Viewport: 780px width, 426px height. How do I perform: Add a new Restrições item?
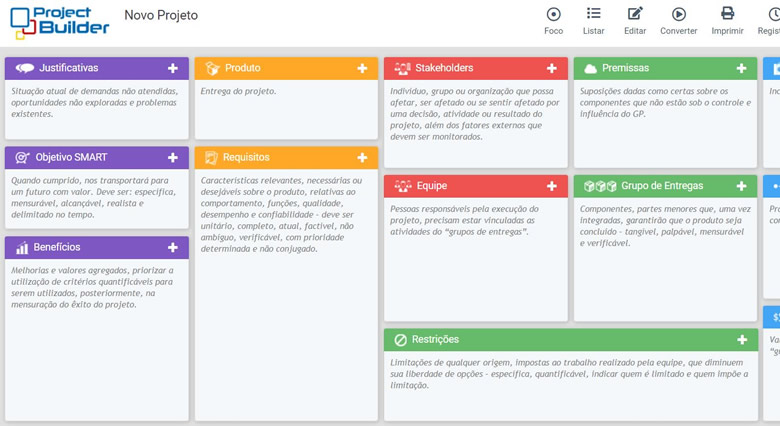742,339
